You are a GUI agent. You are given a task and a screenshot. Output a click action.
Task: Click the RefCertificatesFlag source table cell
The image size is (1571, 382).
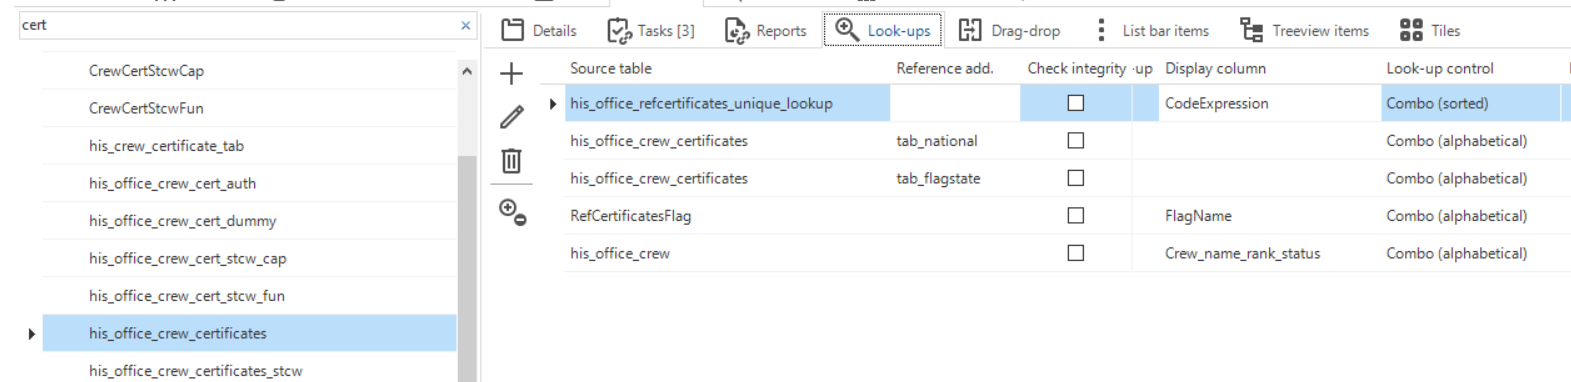click(727, 216)
